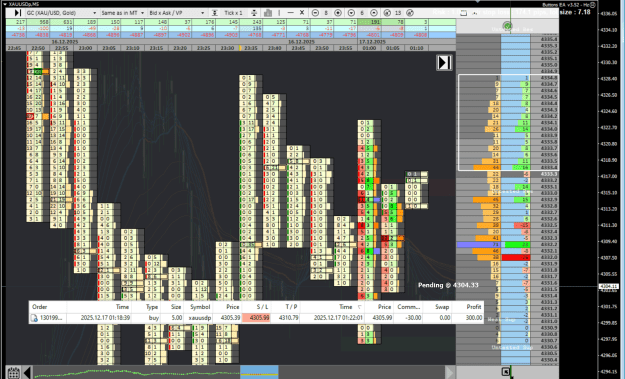Click the profit value 300.00
Screen dimensions: 625x379
474,318
